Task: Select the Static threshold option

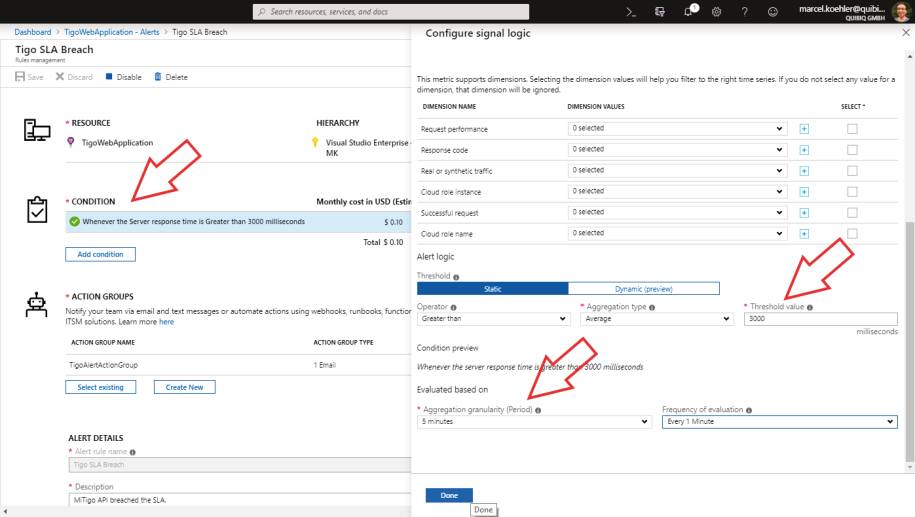Action: coord(493,289)
